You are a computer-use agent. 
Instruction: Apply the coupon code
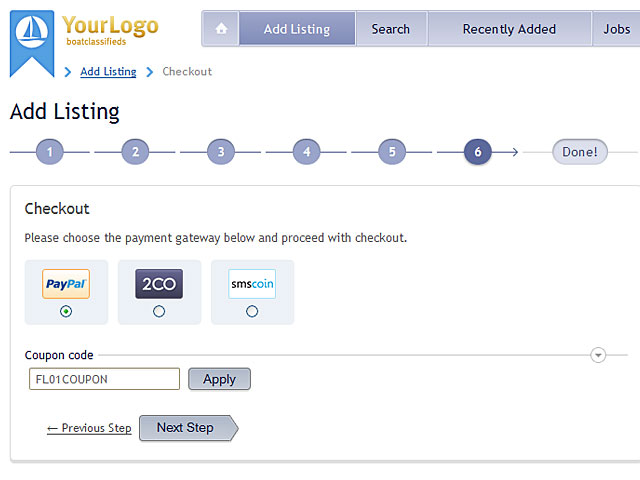220,379
